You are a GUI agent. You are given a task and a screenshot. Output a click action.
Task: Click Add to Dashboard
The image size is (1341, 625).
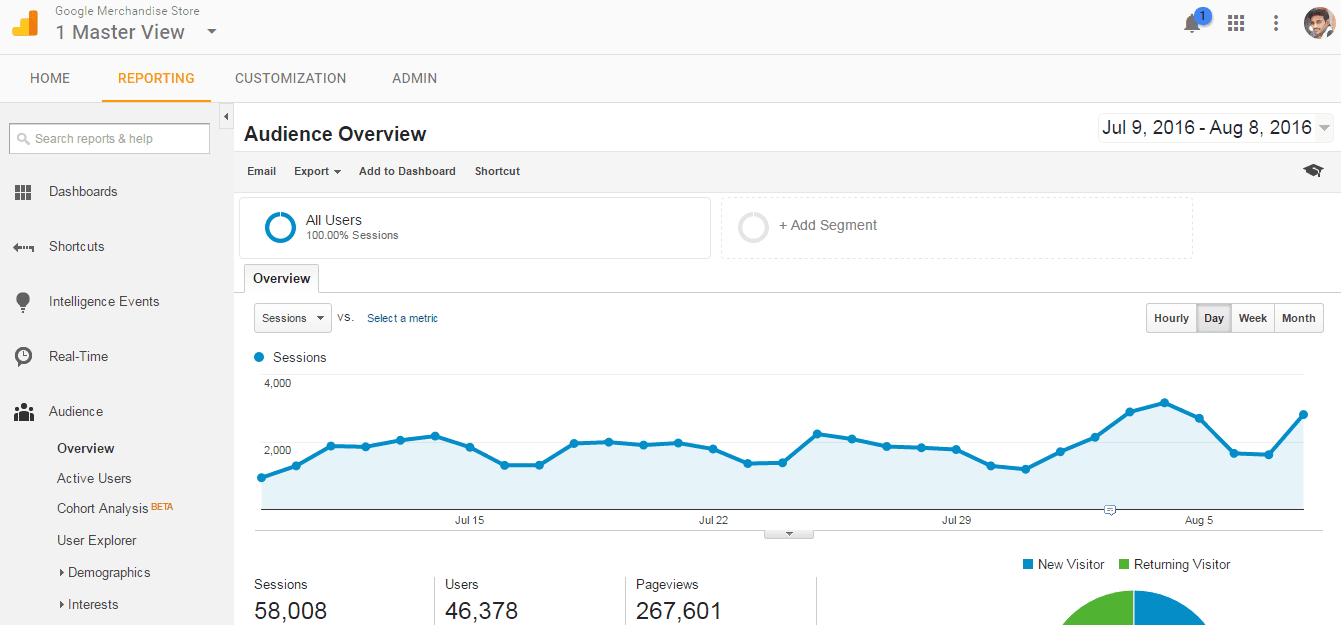click(407, 171)
